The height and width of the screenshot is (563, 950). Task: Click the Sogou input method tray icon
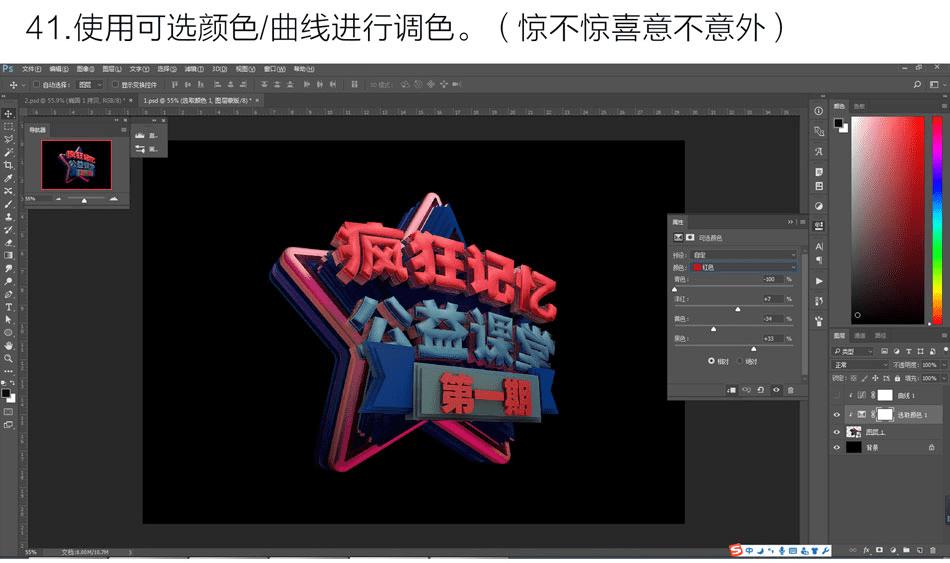coord(736,550)
